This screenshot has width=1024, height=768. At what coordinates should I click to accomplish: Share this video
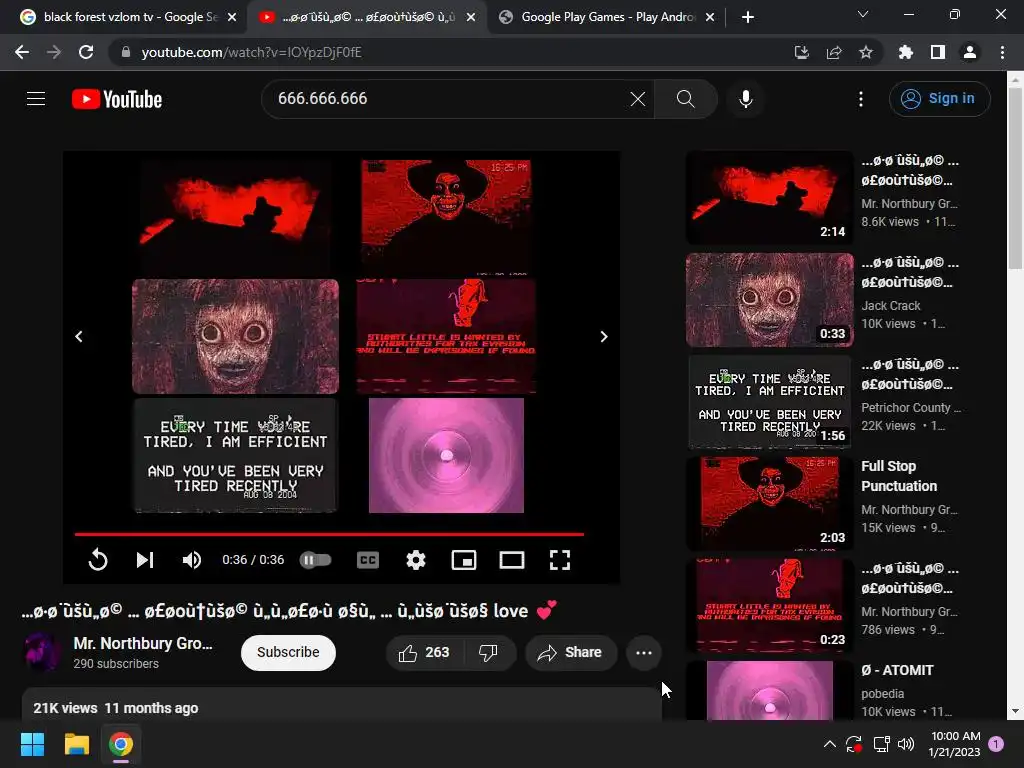pos(570,652)
